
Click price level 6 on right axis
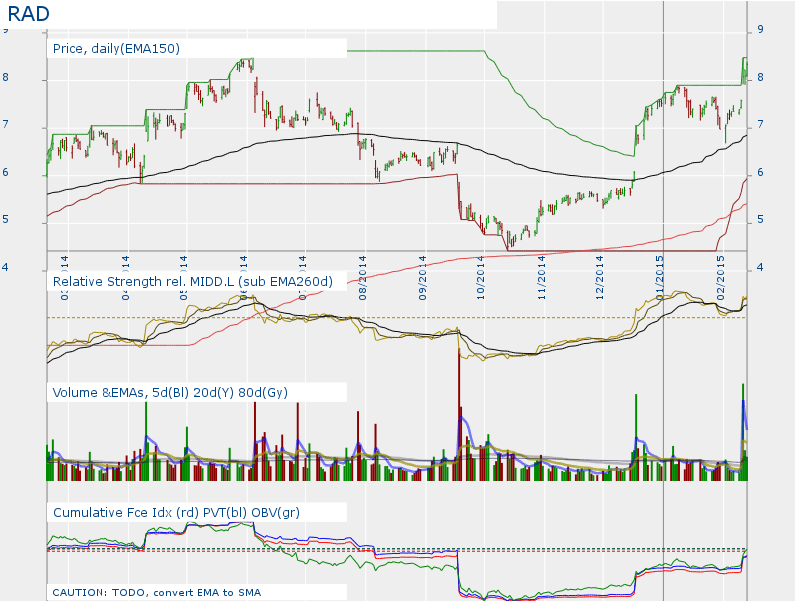[x=761, y=172]
